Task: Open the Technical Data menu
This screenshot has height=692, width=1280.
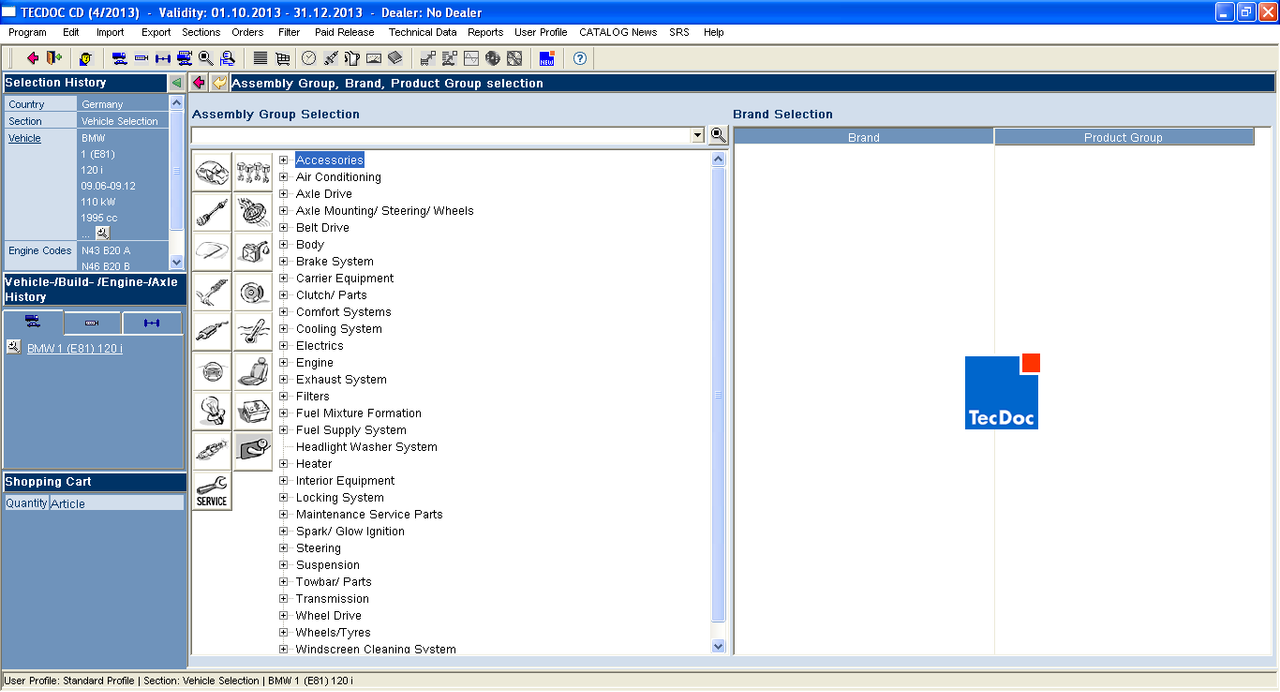Action: click(x=423, y=32)
